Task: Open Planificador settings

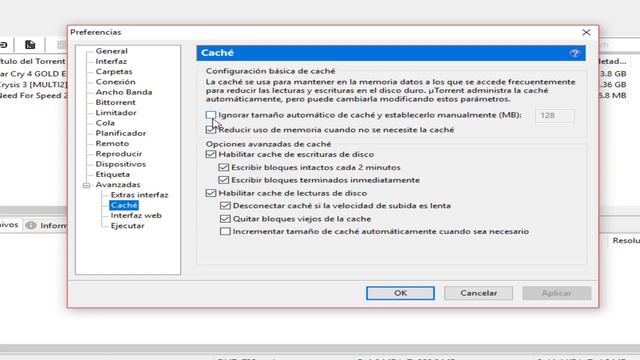Action: (121, 133)
